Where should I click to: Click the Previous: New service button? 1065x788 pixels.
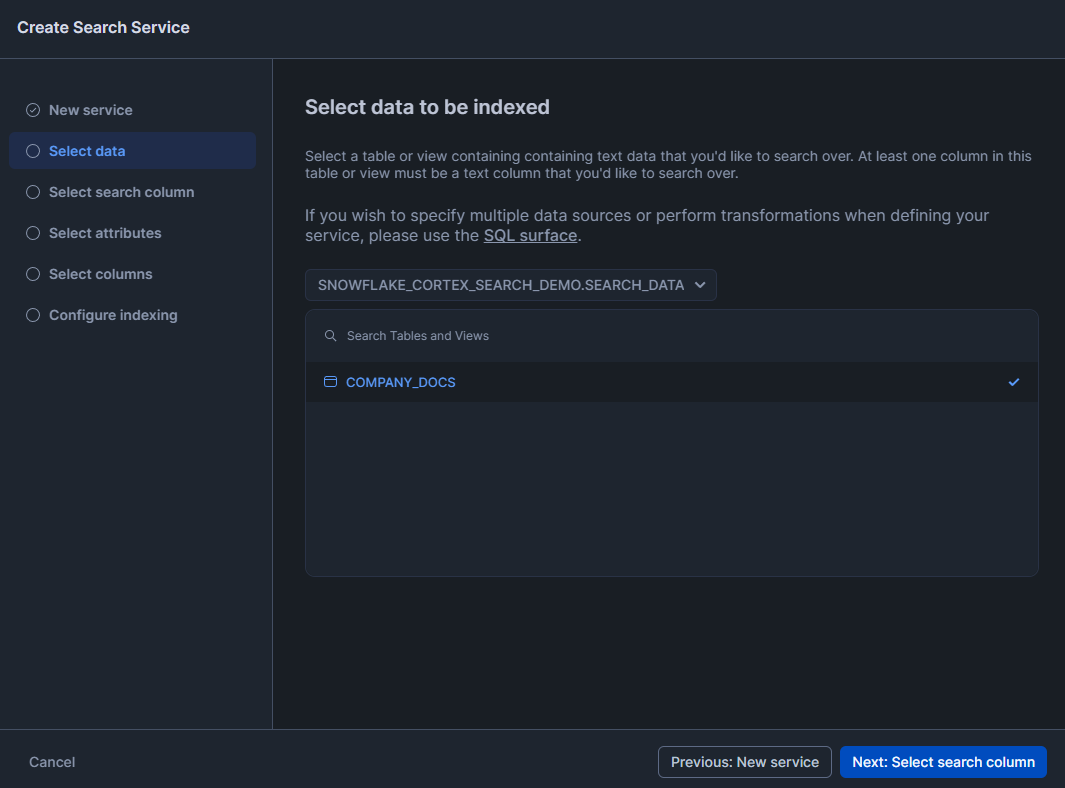click(744, 762)
